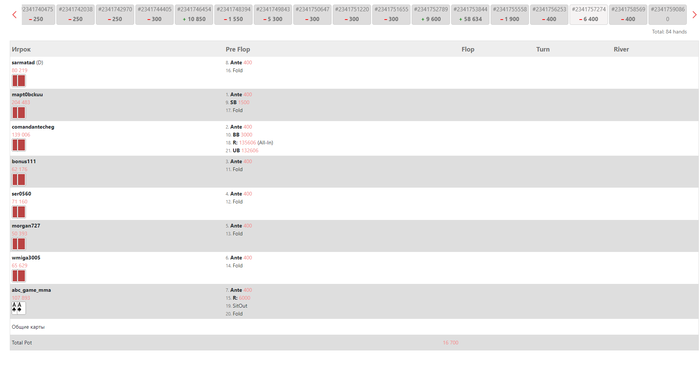Go to next hands with the right arrow

(694, 15)
